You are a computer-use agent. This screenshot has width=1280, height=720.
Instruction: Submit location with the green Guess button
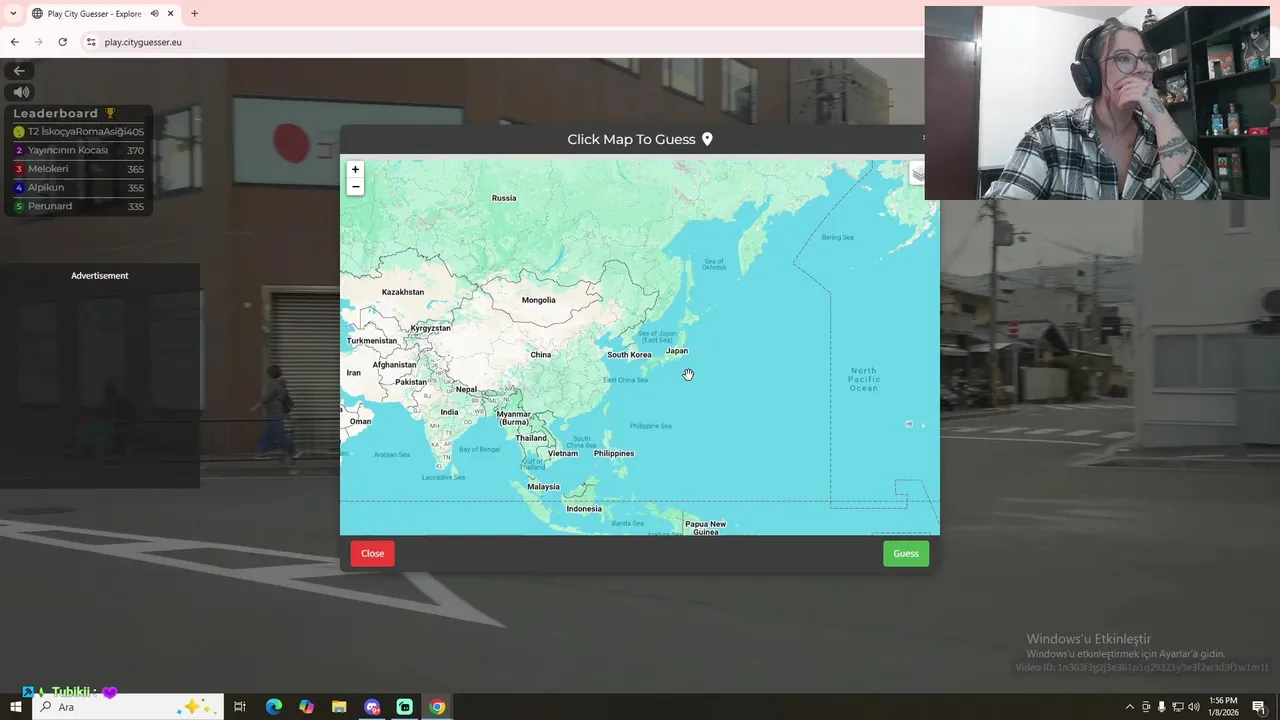point(906,554)
